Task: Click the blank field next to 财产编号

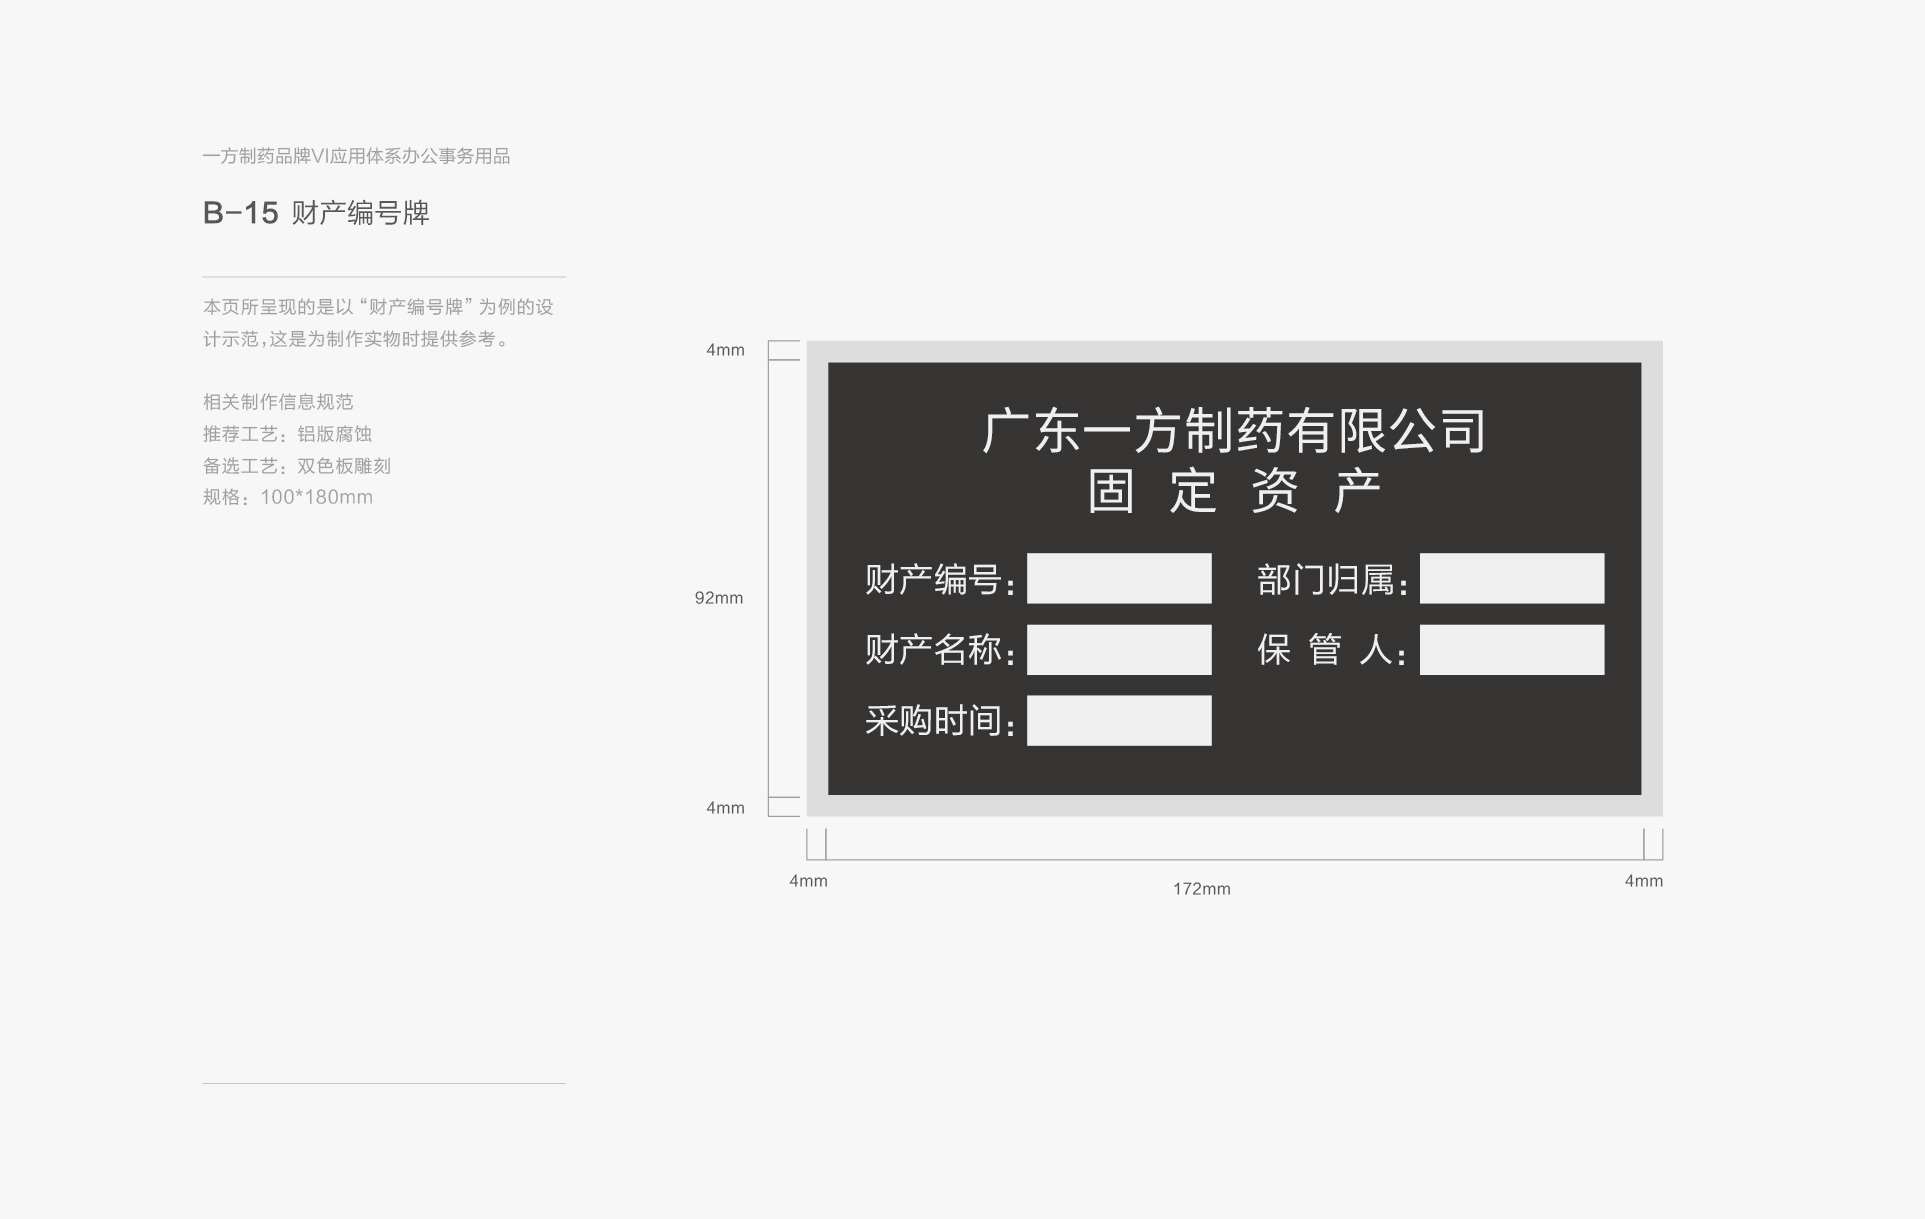Action: 1119,578
